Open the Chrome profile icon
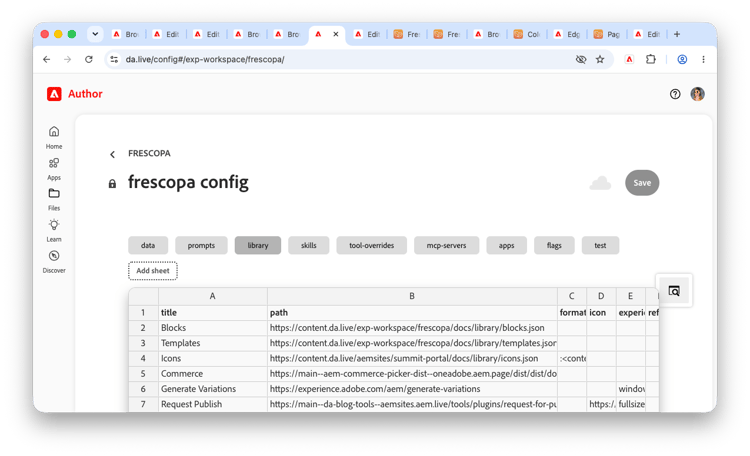Viewport: 750px width, 456px height. 682,59
